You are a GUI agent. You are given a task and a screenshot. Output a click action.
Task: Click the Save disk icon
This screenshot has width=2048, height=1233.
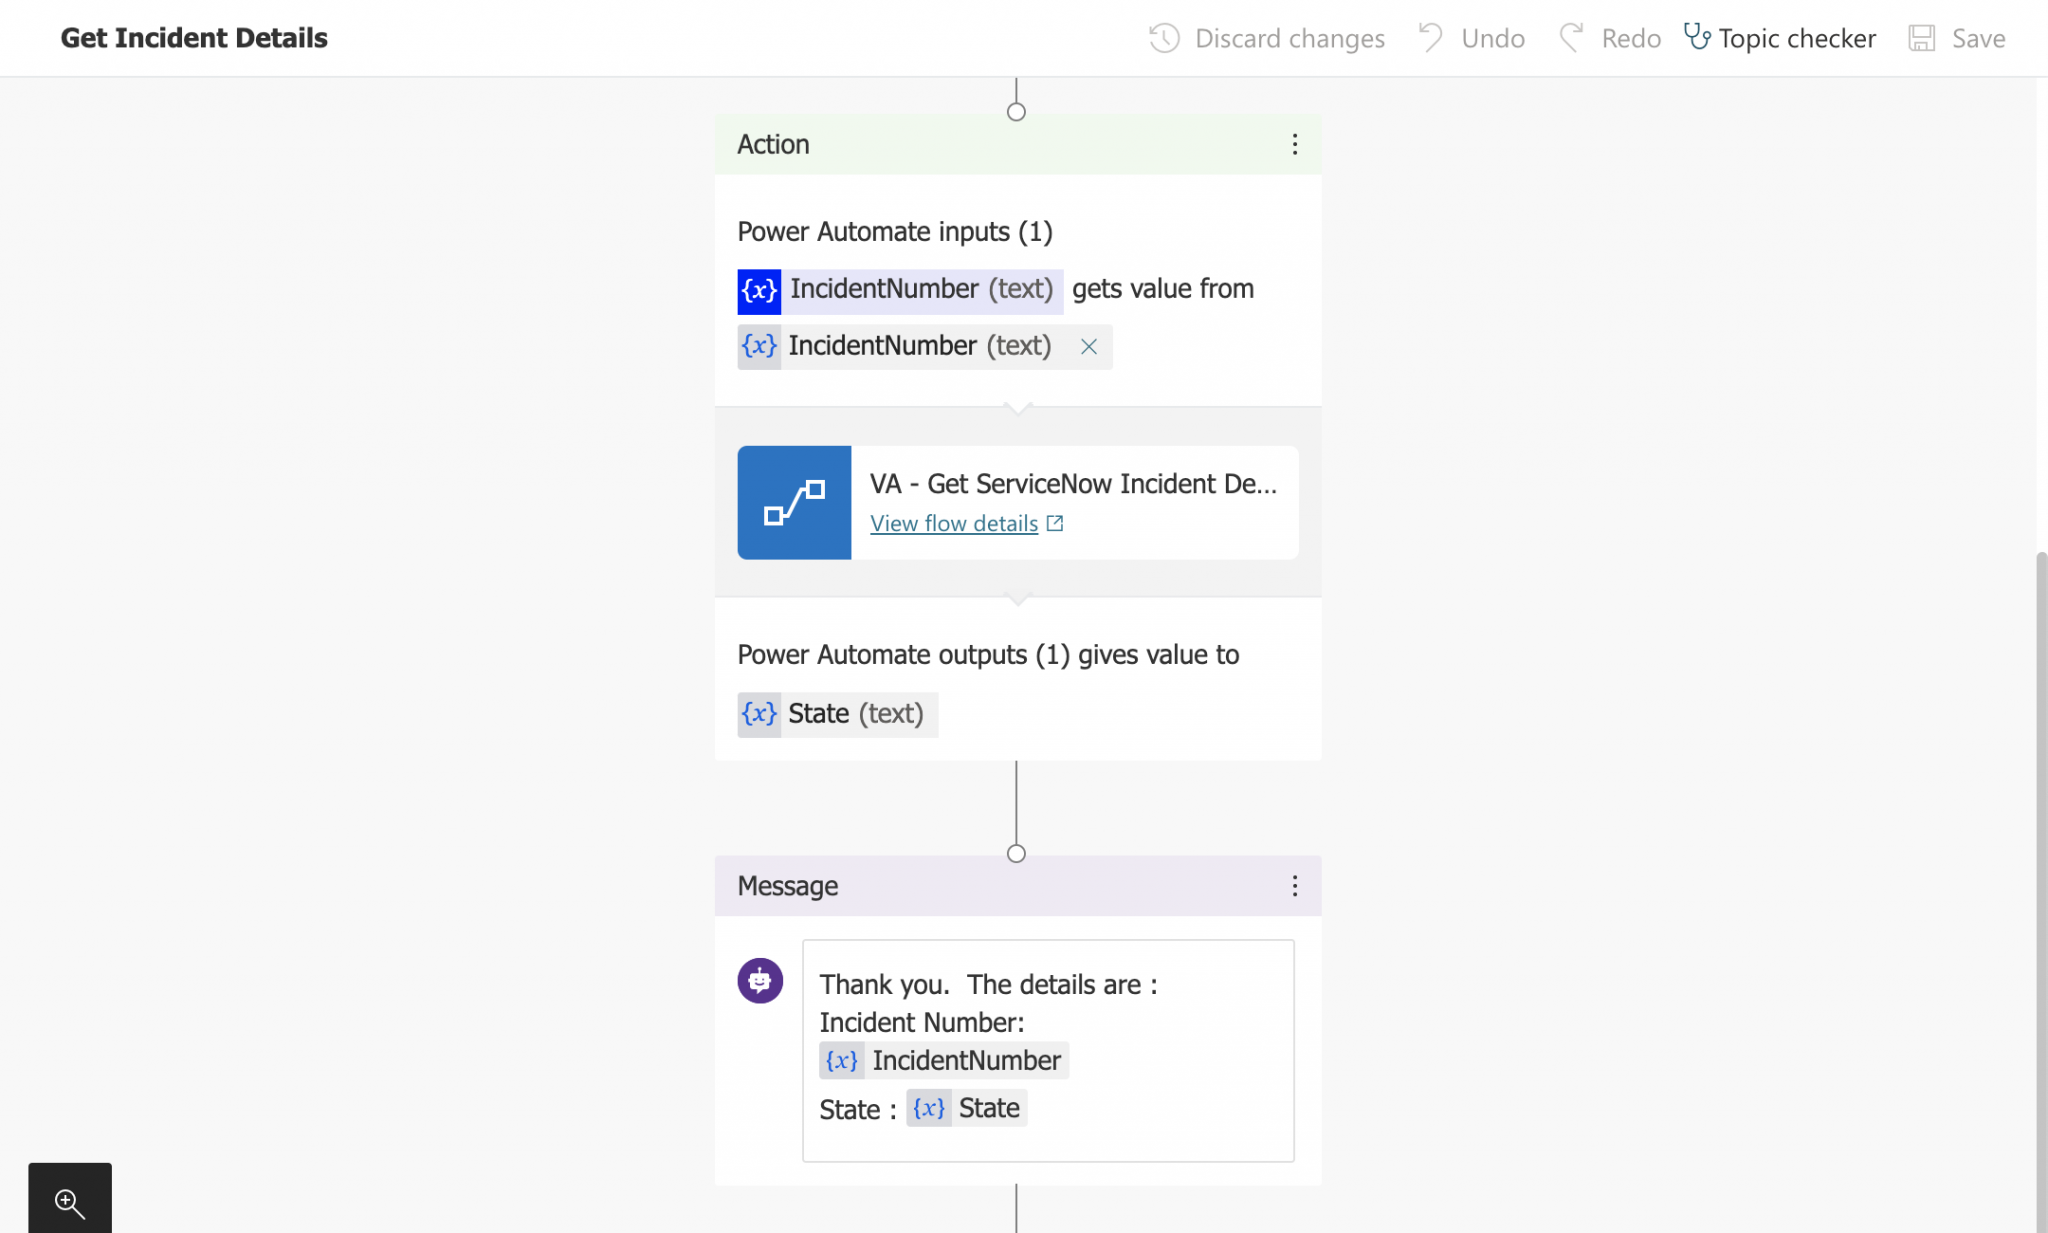click(1921, 37)
